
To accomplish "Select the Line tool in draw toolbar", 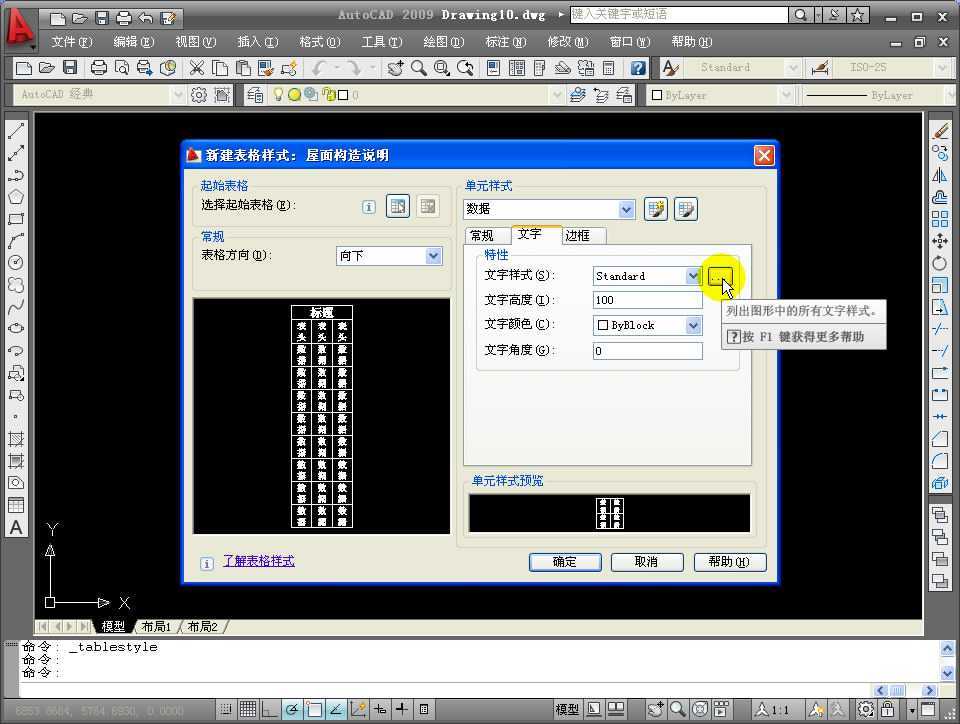I will (16, 130).
